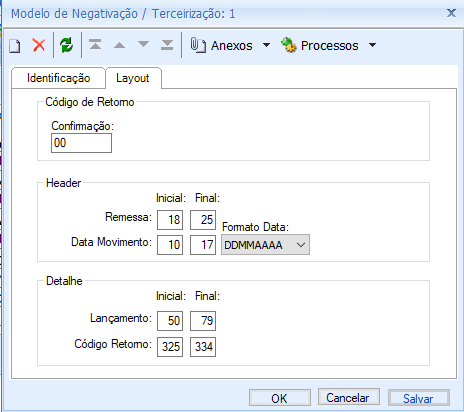Click the Processos gear icon
Screen dimensions: 464x412
[289, 45]
